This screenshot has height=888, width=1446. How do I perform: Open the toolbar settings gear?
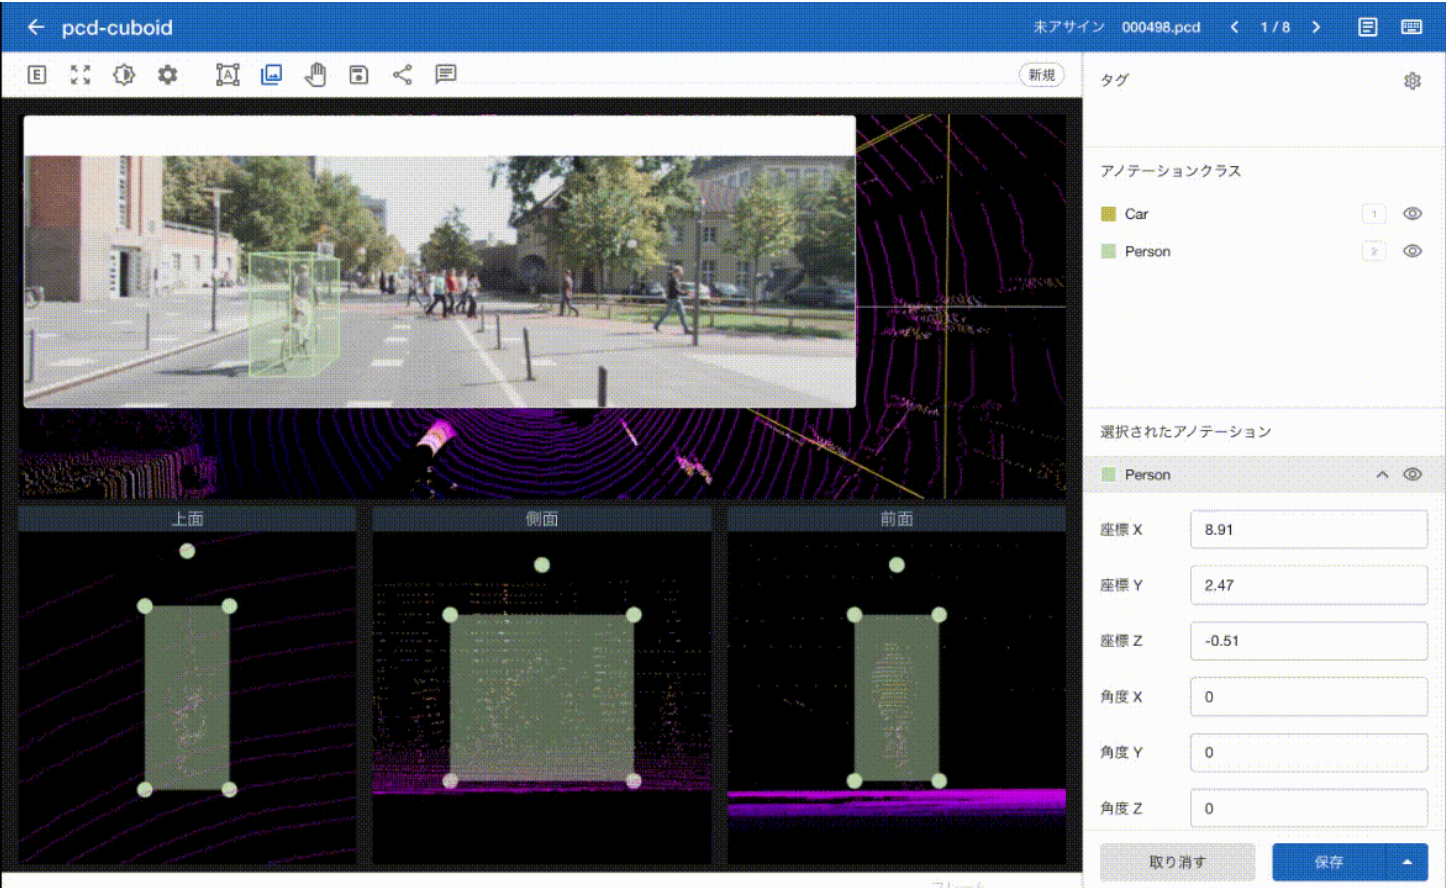coord(168,75)
